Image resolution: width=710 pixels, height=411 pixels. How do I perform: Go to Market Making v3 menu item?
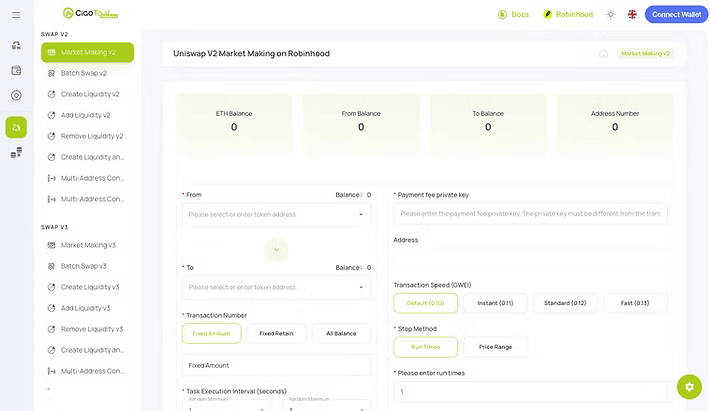coord(87,245)
